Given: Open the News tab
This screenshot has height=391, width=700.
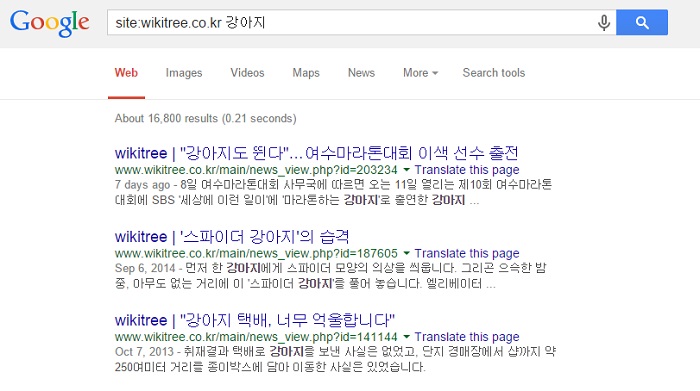Looking at the screenshot, I should [x=361, y=73].
